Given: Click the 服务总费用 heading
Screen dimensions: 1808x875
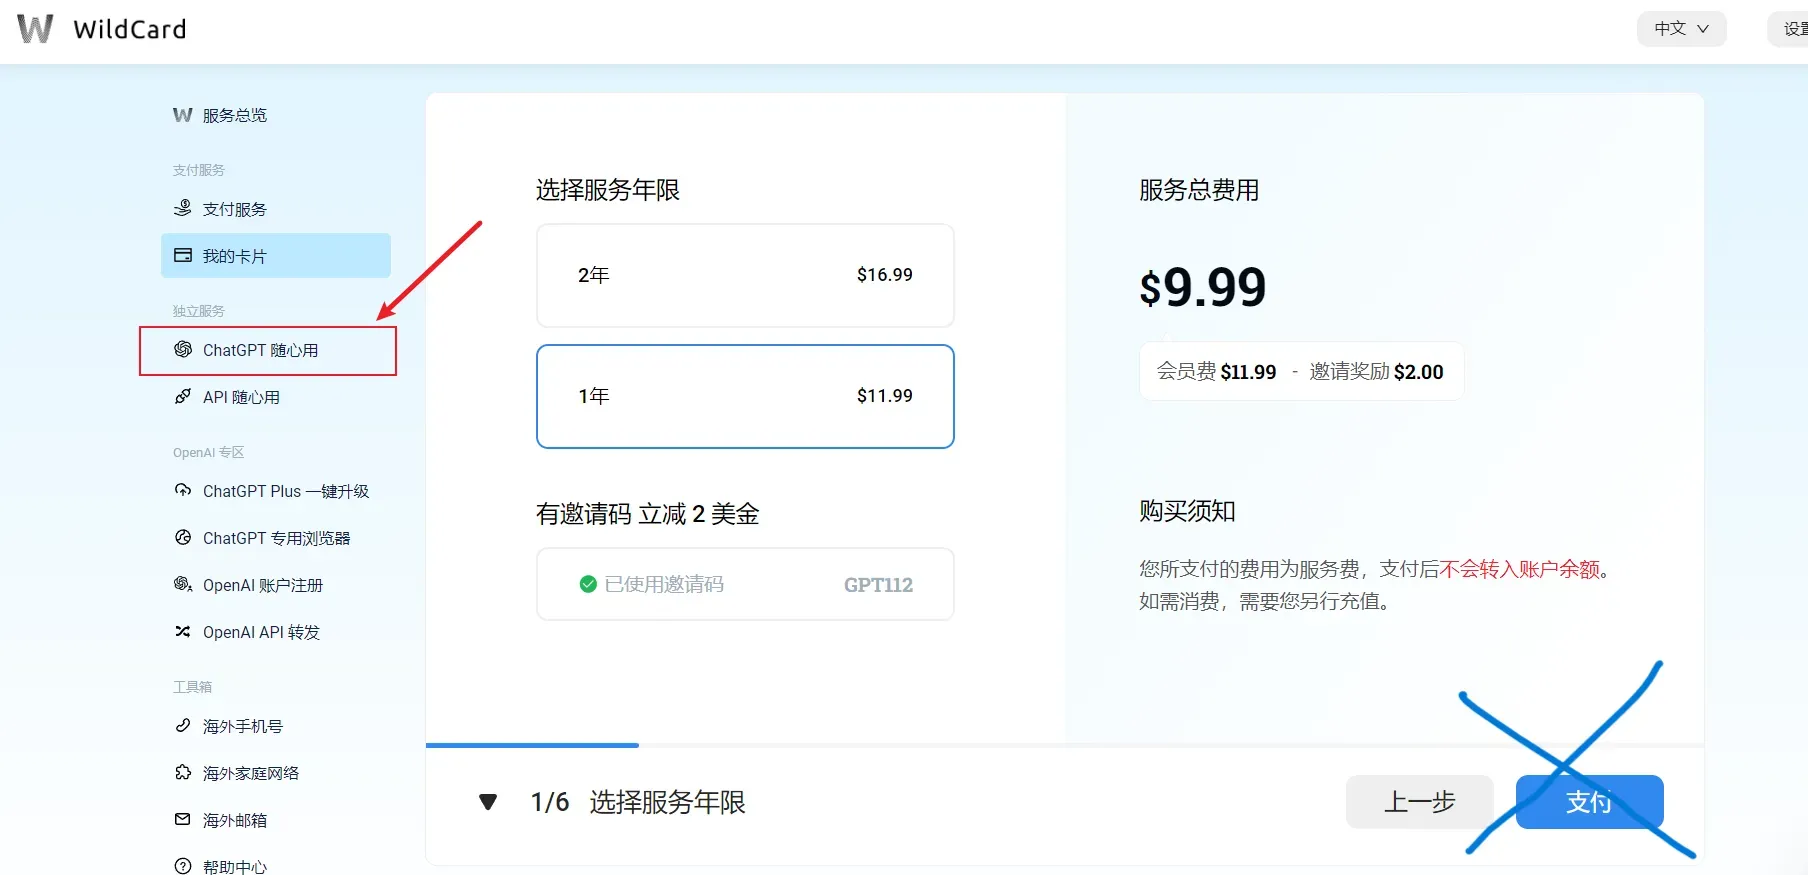Looking at the screenshot, I should (x=1199, y=190).
